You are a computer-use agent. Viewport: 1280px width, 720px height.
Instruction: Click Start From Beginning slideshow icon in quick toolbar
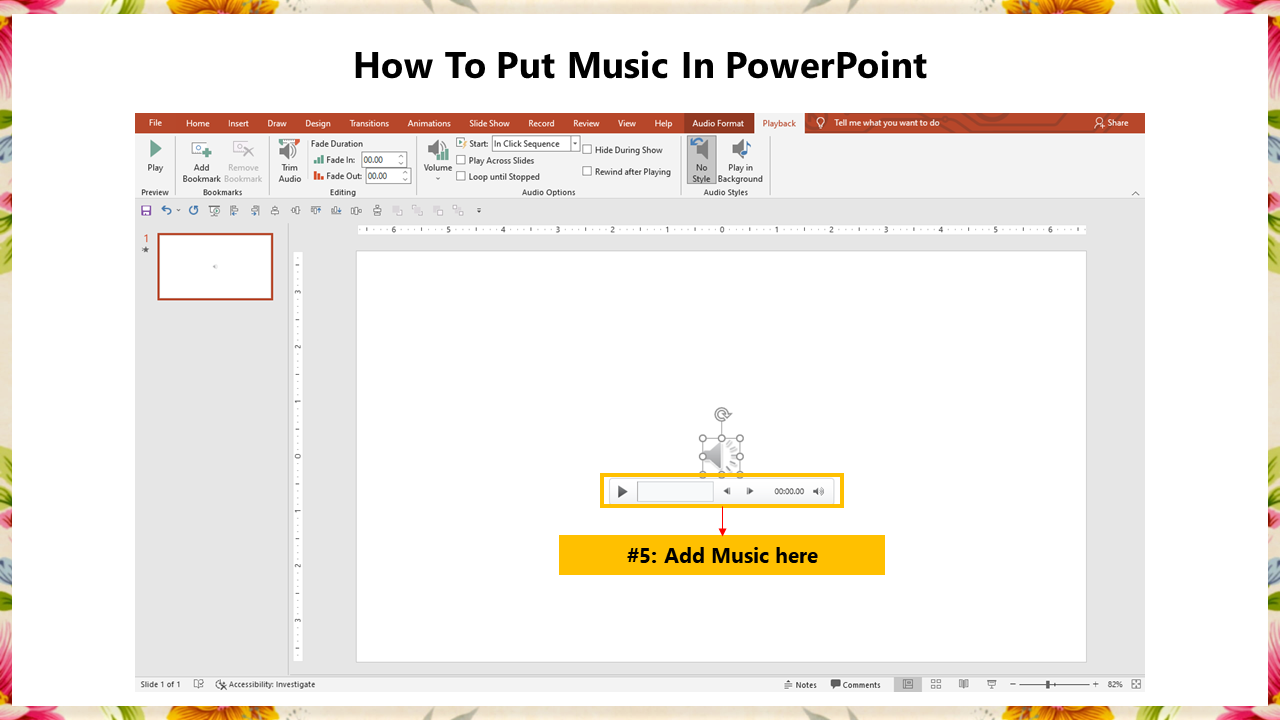(214, 210)
